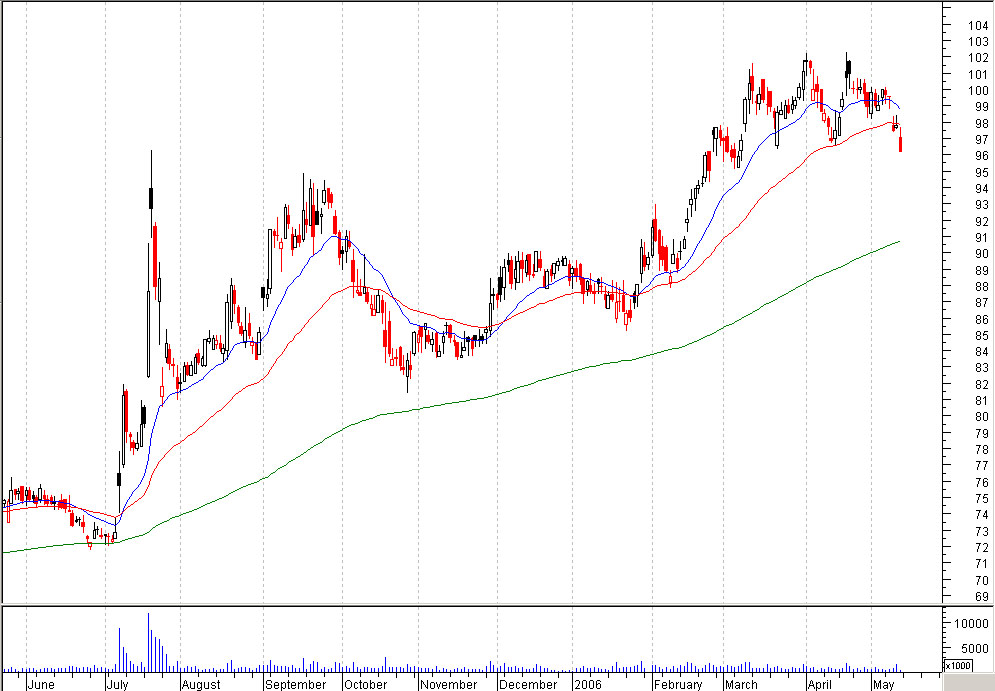Click the x1000 volume multiplier box

click(958, 665)
